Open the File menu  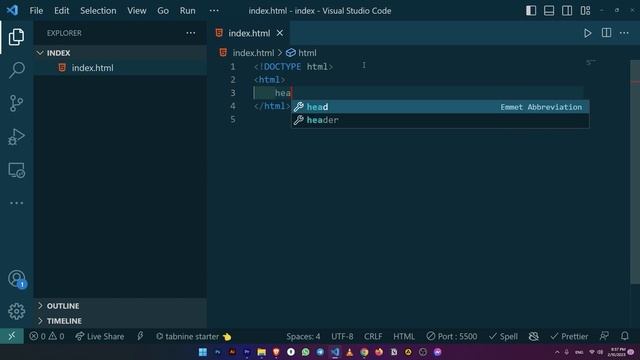pyautogui.click(x=36, y=11)
